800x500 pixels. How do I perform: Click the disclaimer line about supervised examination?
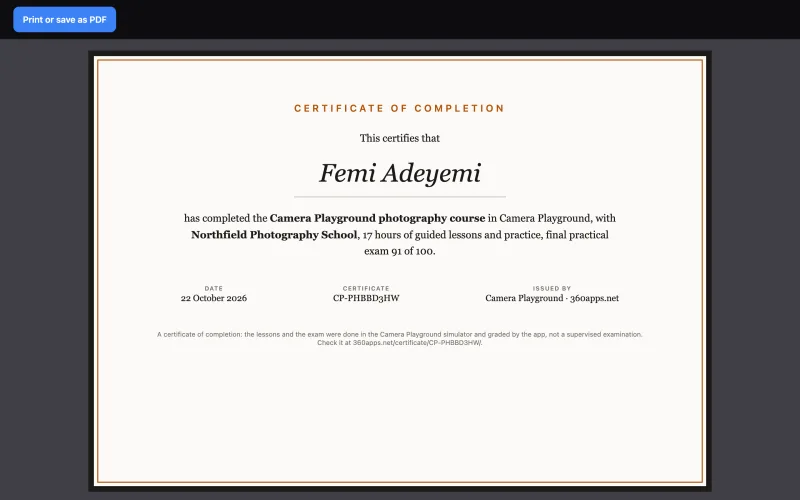click(x=399, y=335)
